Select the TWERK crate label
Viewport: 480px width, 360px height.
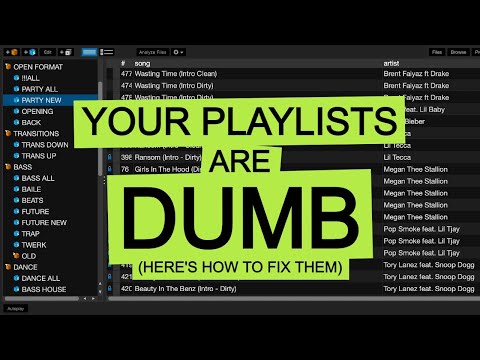(34, 245)
